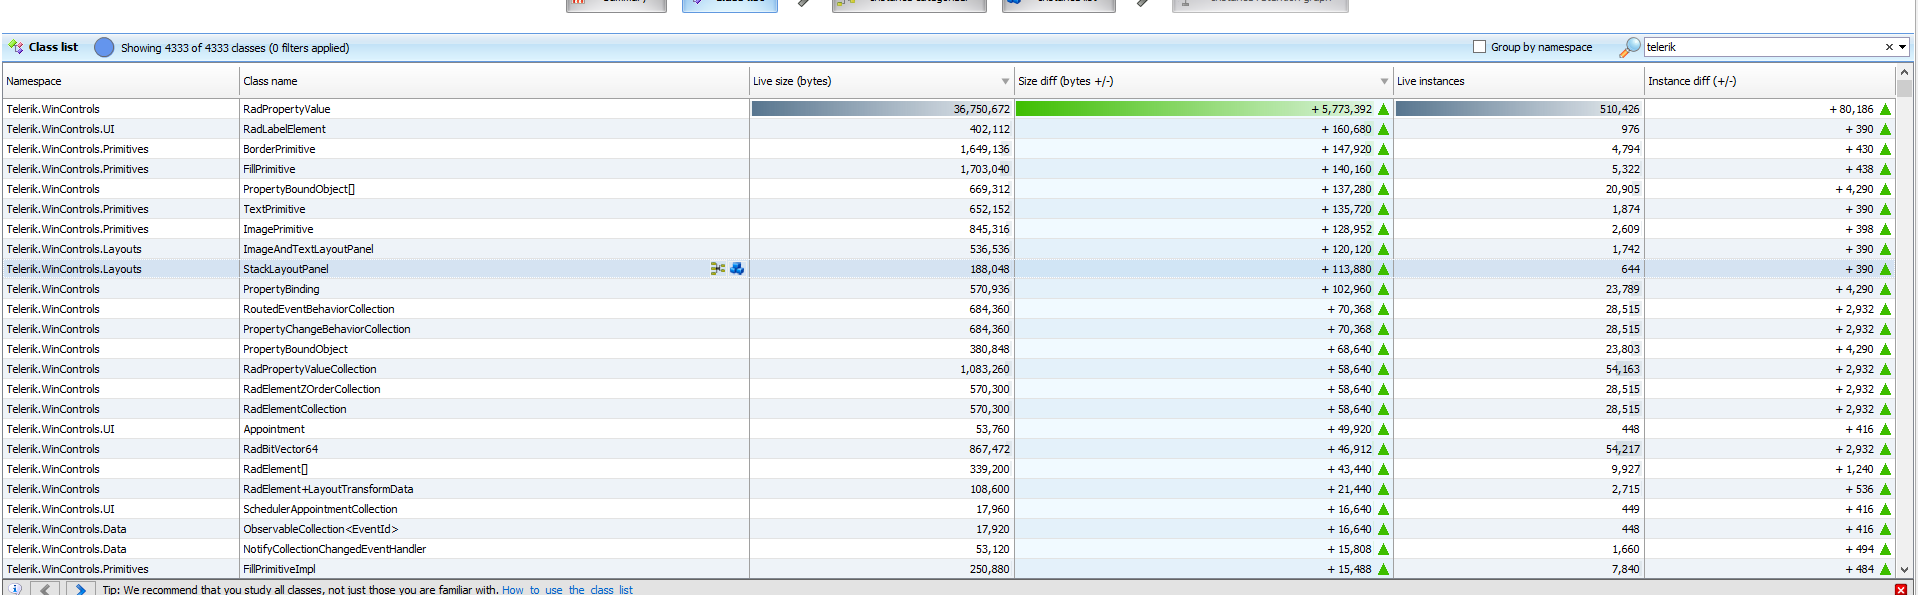Click green size diff arrow for TextPrimitive

1384,209
